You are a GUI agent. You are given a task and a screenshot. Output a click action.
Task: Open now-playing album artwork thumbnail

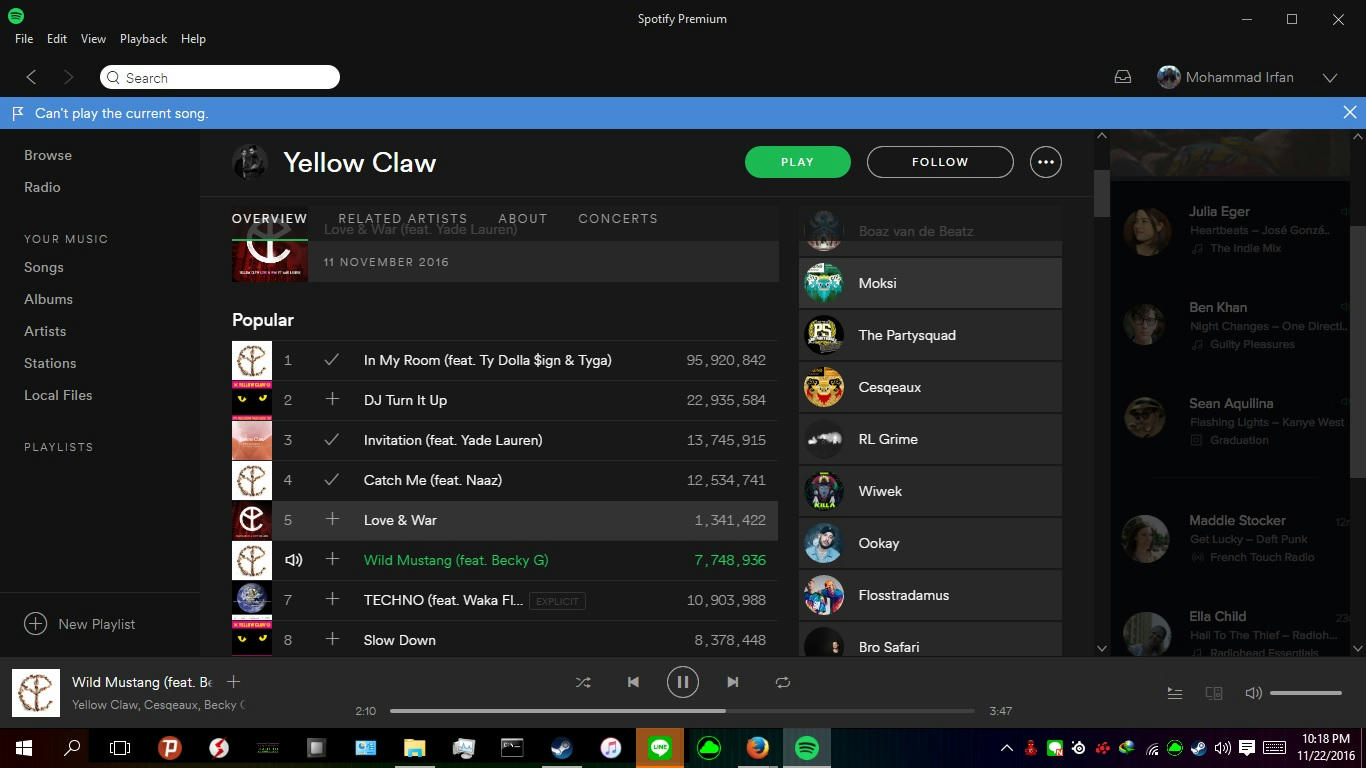[35, 693]
